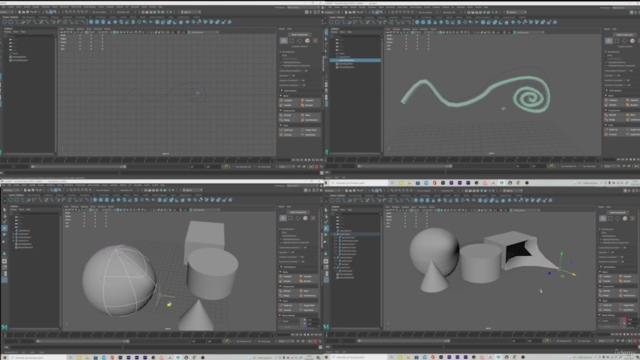Click range slider bar in top-left window

(79, 167)
